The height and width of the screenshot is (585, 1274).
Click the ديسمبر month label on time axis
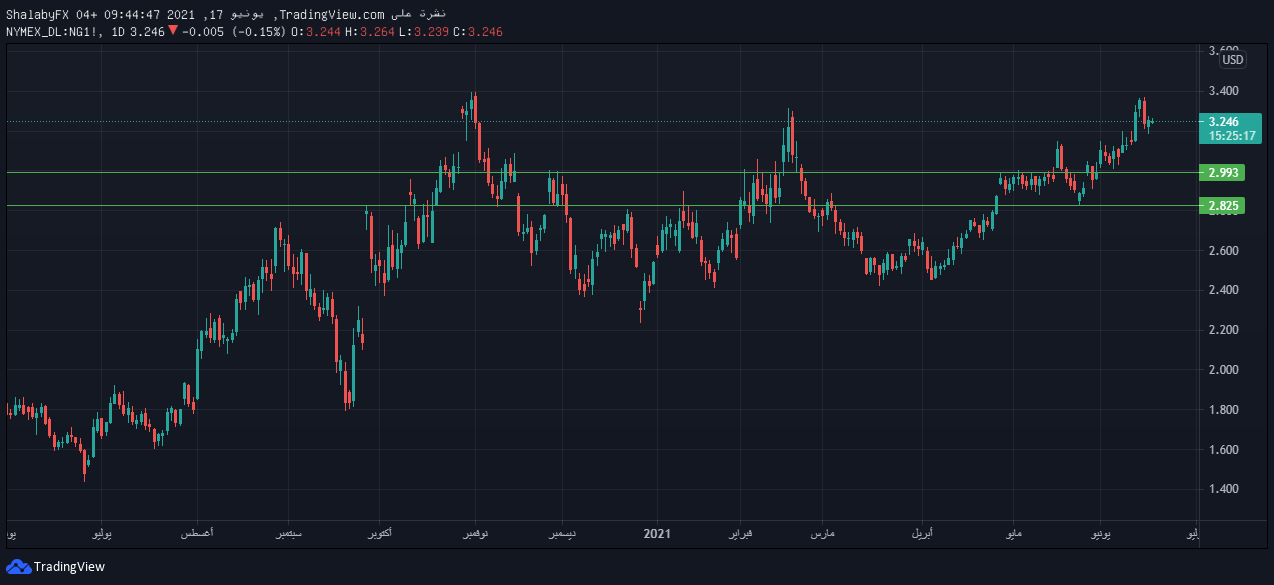coord(562,535)
